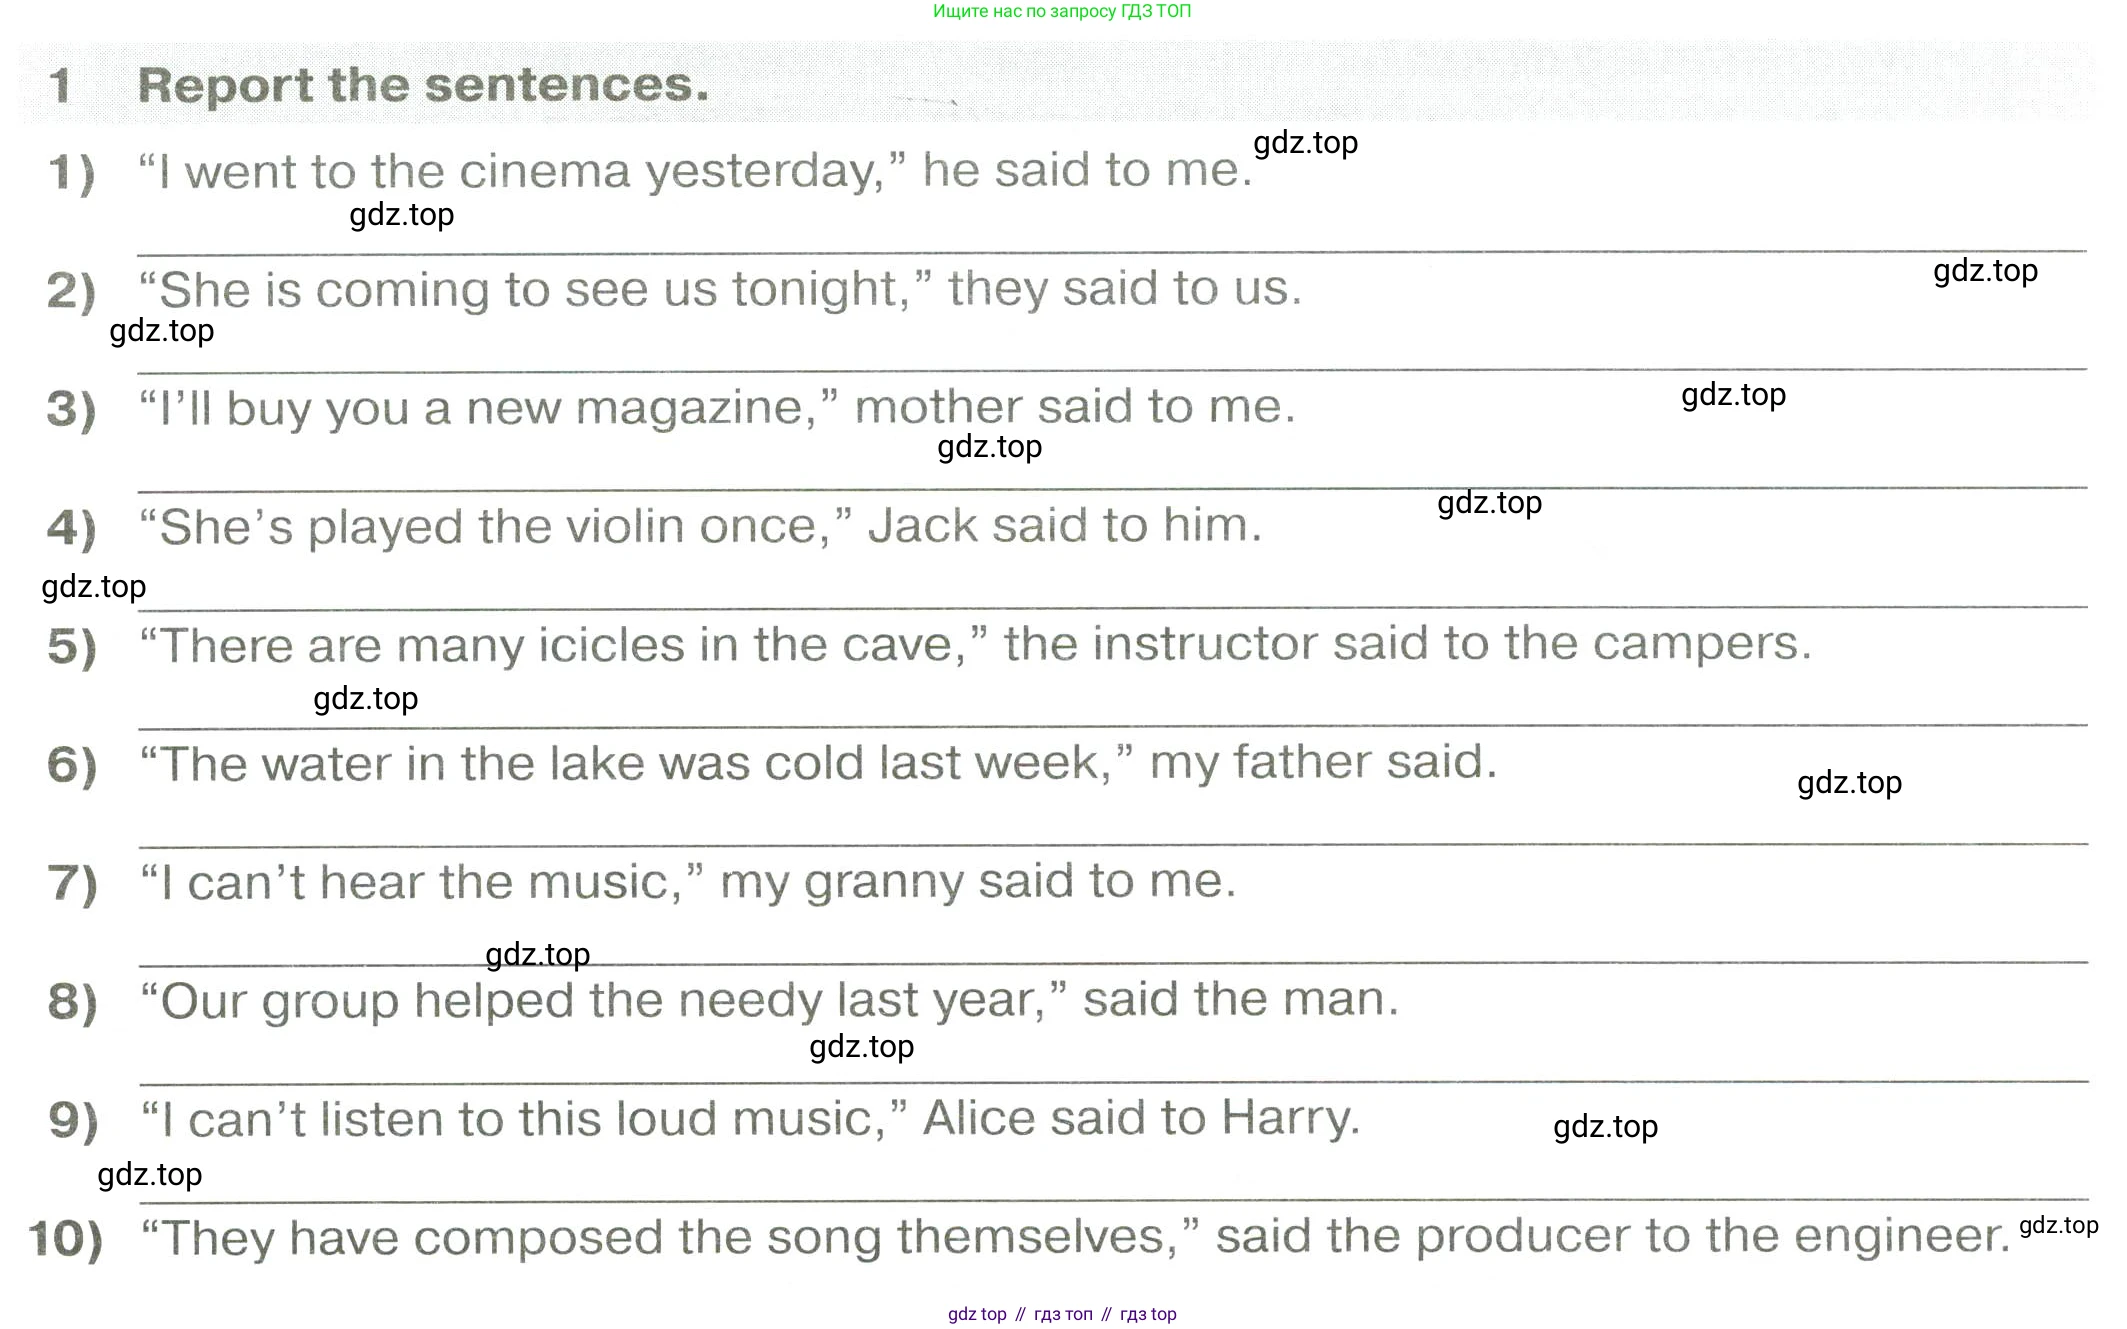Click the answer line under sentence 9
Image resolution: width=2127 pixels, height=1329 pixels.
tap(1112, 1200)
